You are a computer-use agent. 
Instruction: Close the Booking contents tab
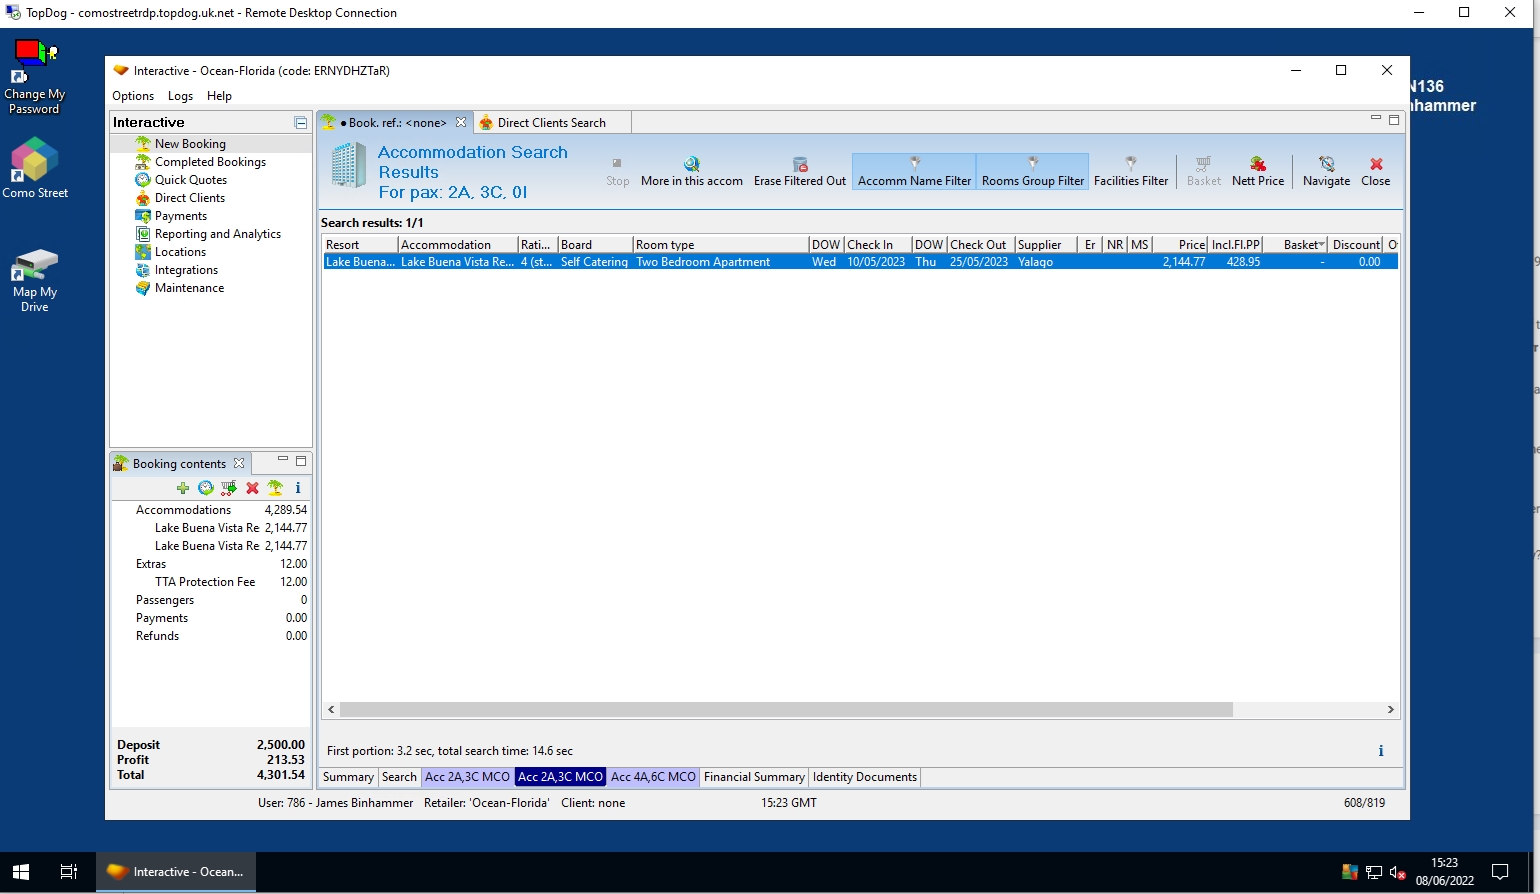click(x=239, y=464)
